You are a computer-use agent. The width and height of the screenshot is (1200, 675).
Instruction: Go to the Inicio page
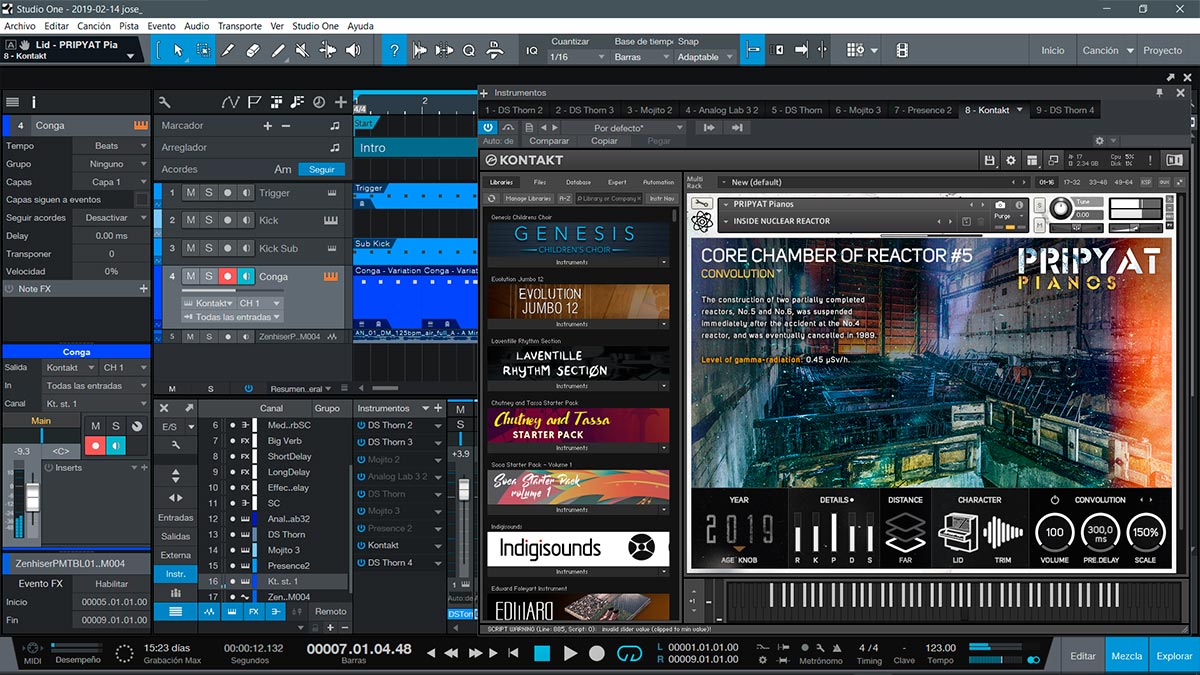tap(1053, 50)
